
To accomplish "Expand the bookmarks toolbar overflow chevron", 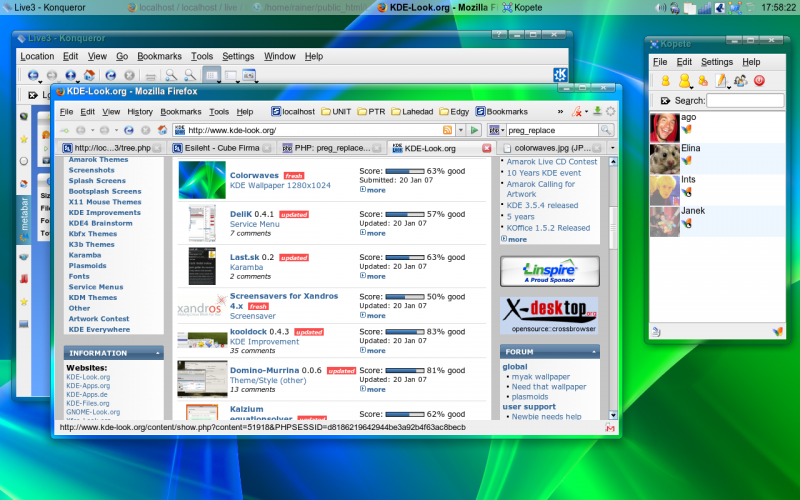I will [560, 111].
